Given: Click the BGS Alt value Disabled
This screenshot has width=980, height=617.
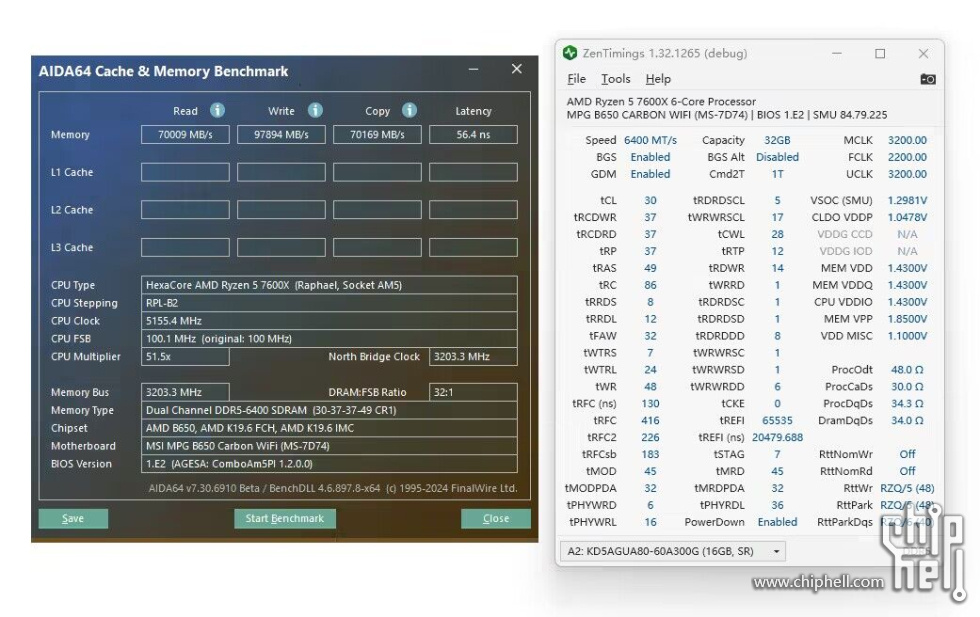Looking at the screenshot, I should [x=777, y=157].
